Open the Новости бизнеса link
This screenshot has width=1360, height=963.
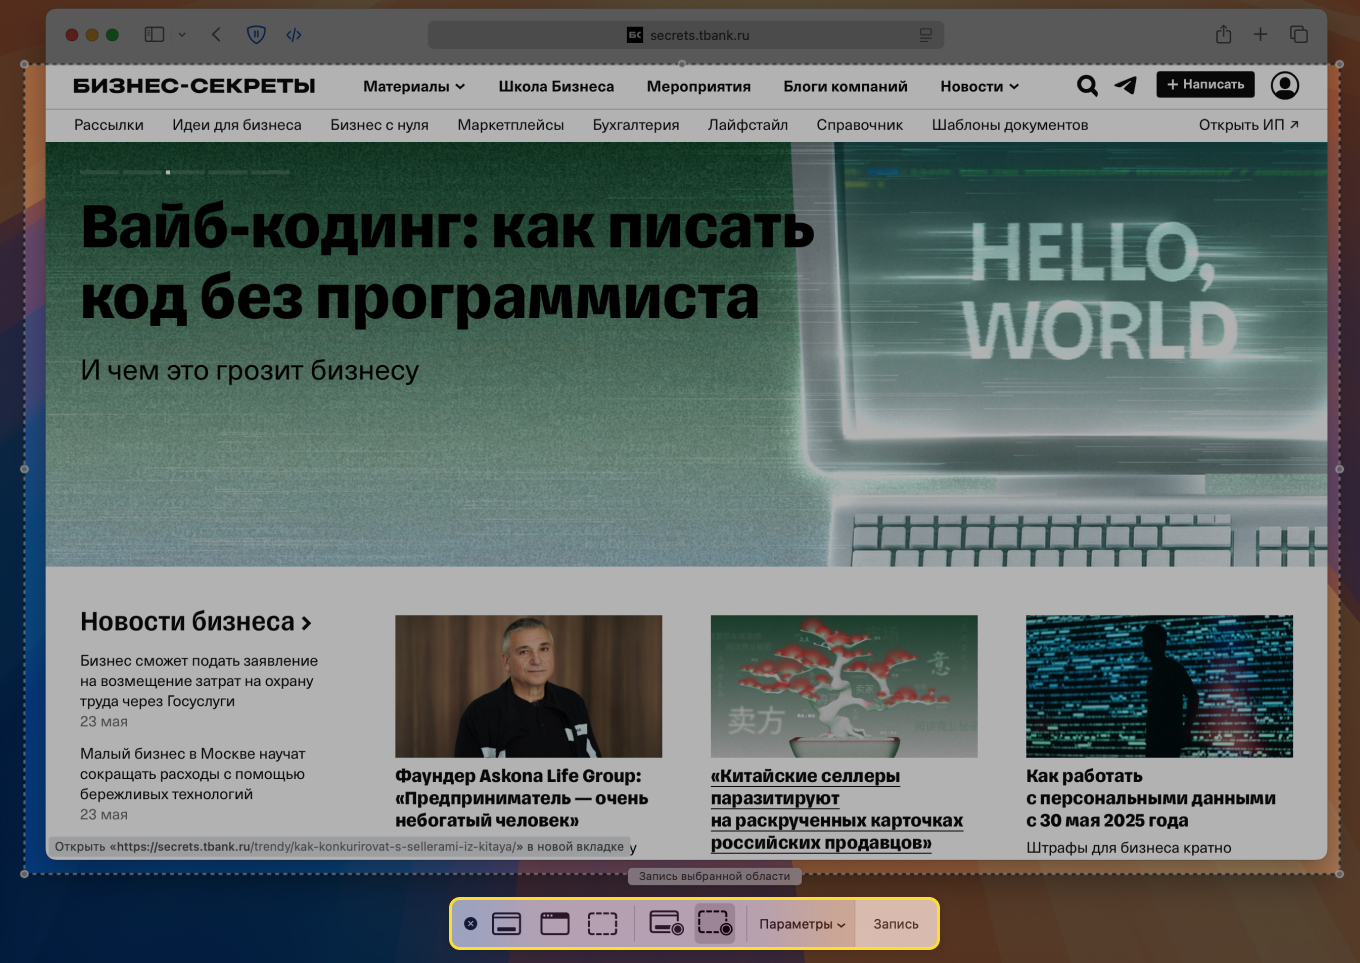188,621
